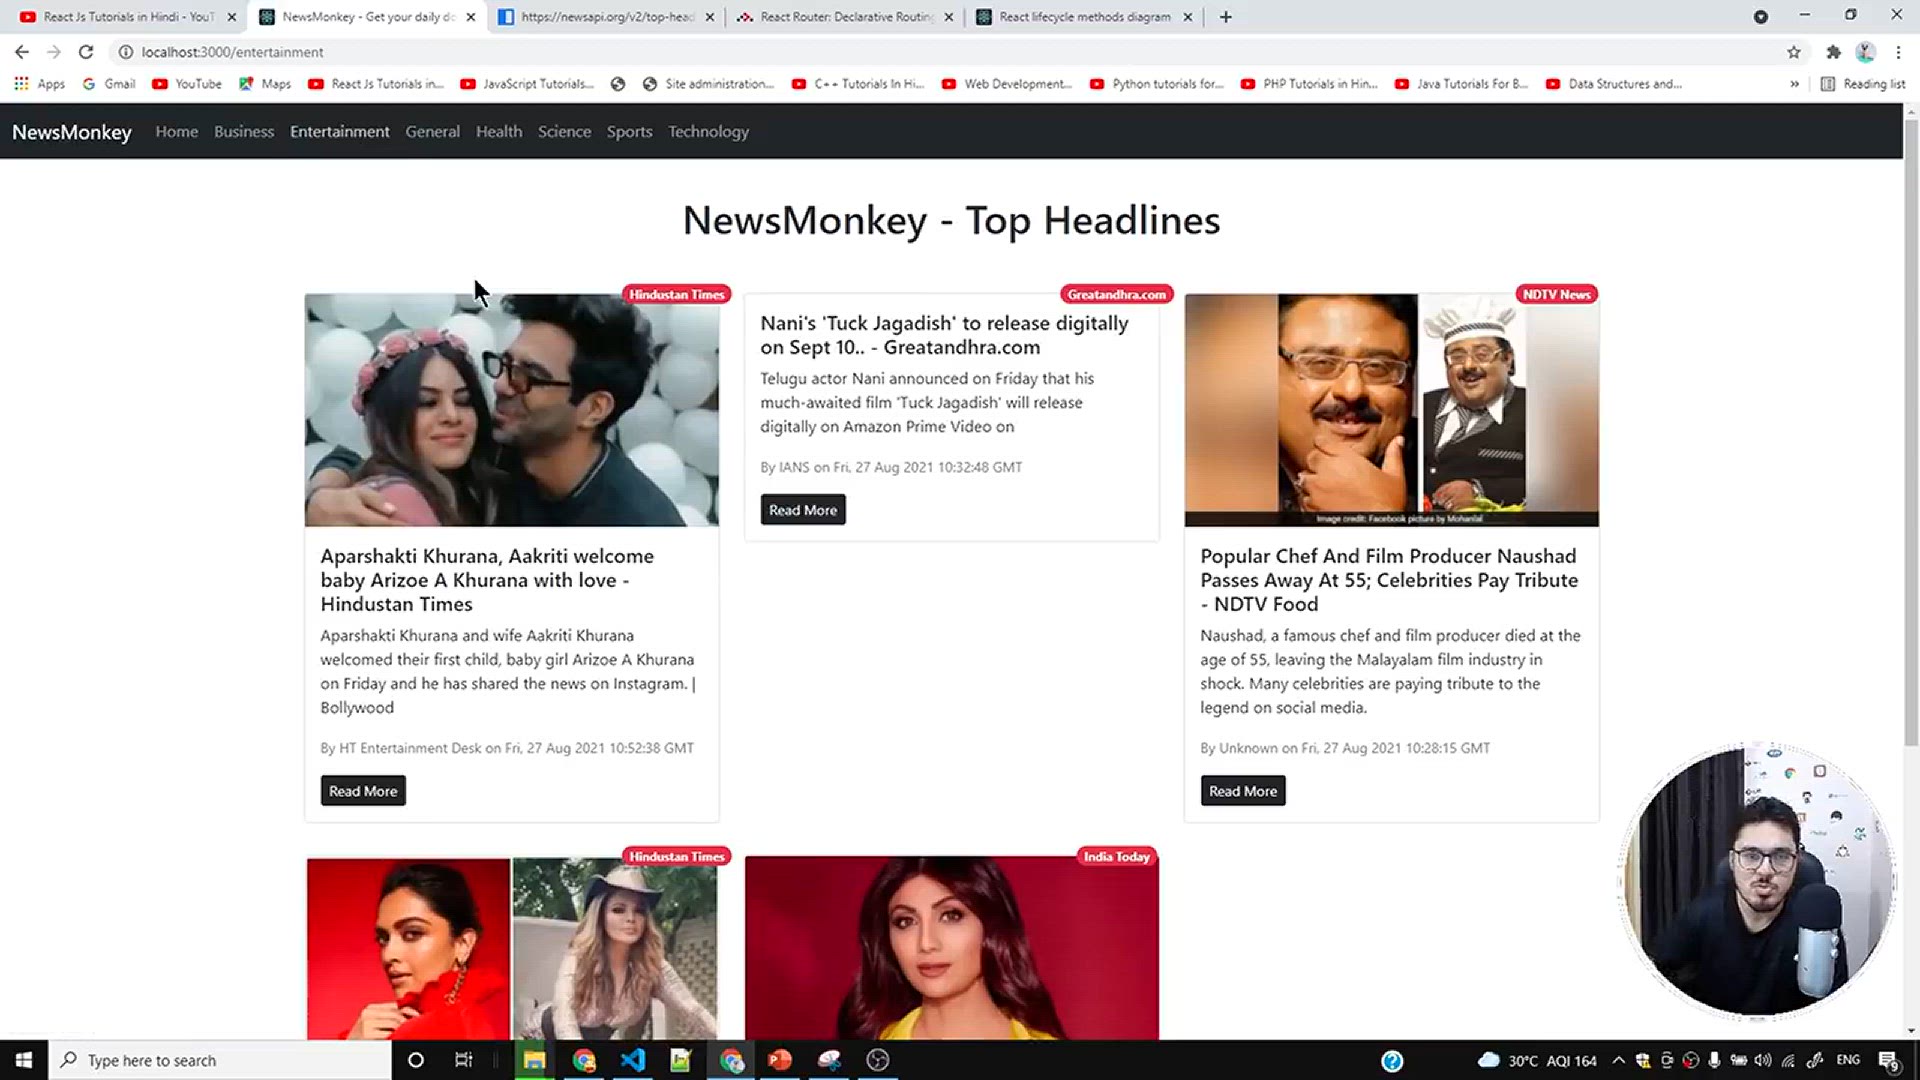The height and width of the screenshot is (1080, 1920).
Task: Expand hidden bookmarks chevron
Action: 1794,84
